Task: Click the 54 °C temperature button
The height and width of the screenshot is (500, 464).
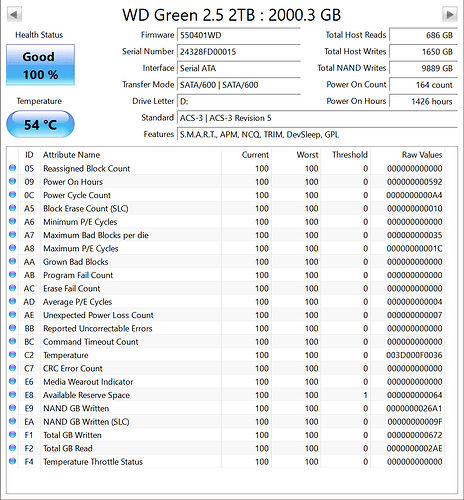Action: (40, 124)
